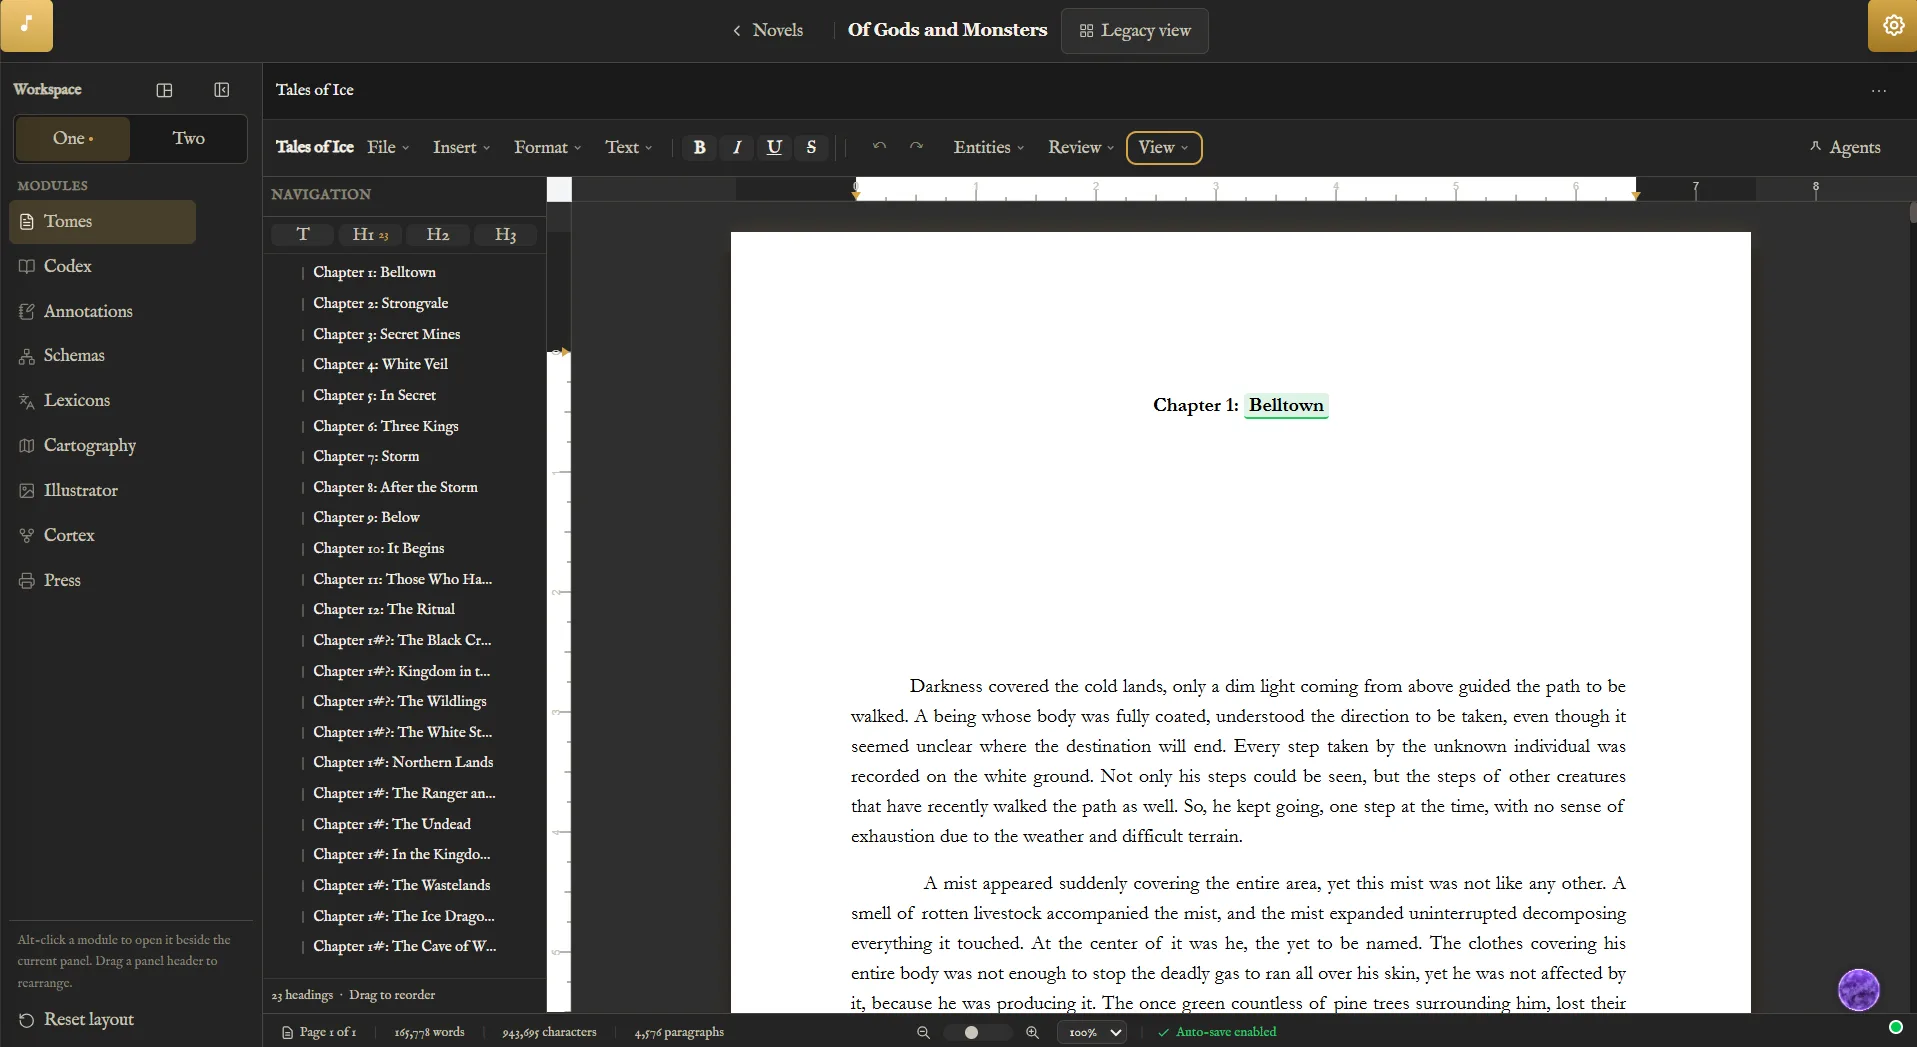The height and width of the screenshot is (1047, 1917).
Task: Click the Of Gods and Monsters title
Action: (947, 30)
